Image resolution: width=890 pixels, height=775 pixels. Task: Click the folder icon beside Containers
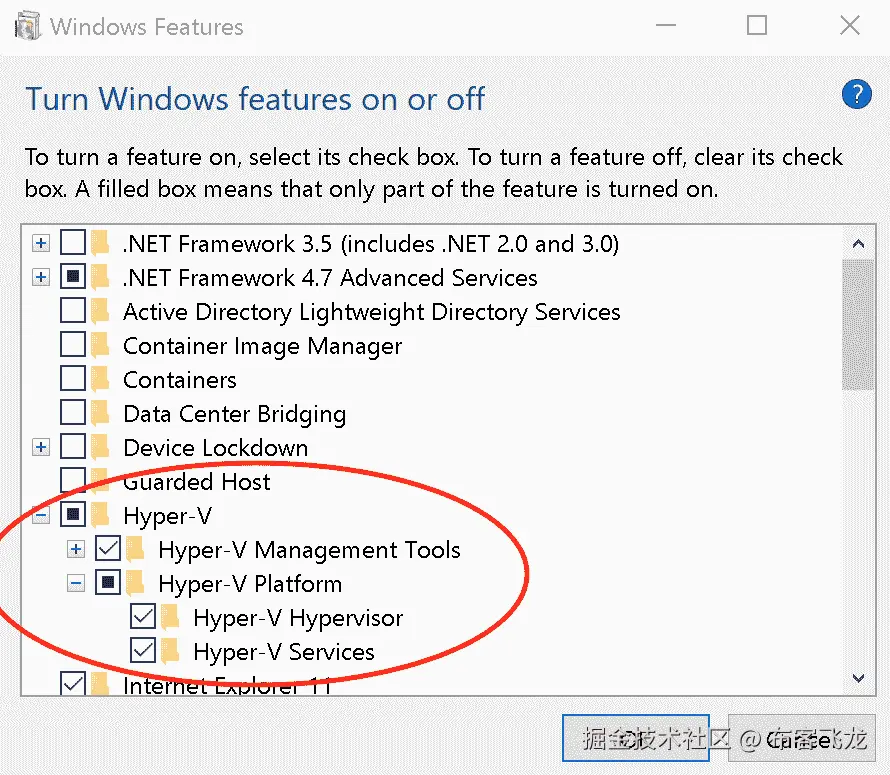tap(100, 380)
